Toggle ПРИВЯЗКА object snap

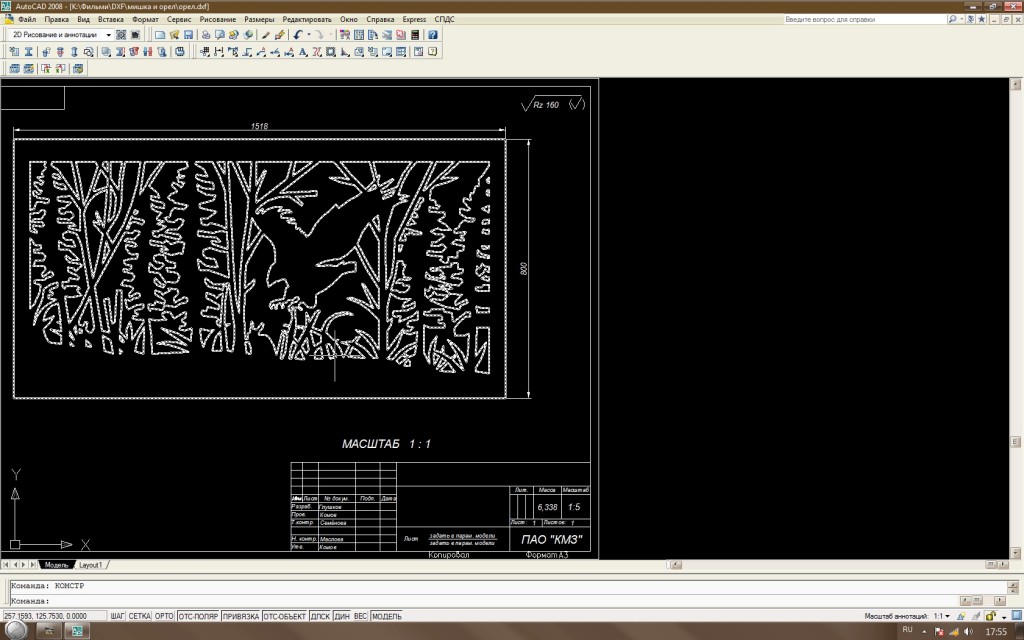pos(241,616)
